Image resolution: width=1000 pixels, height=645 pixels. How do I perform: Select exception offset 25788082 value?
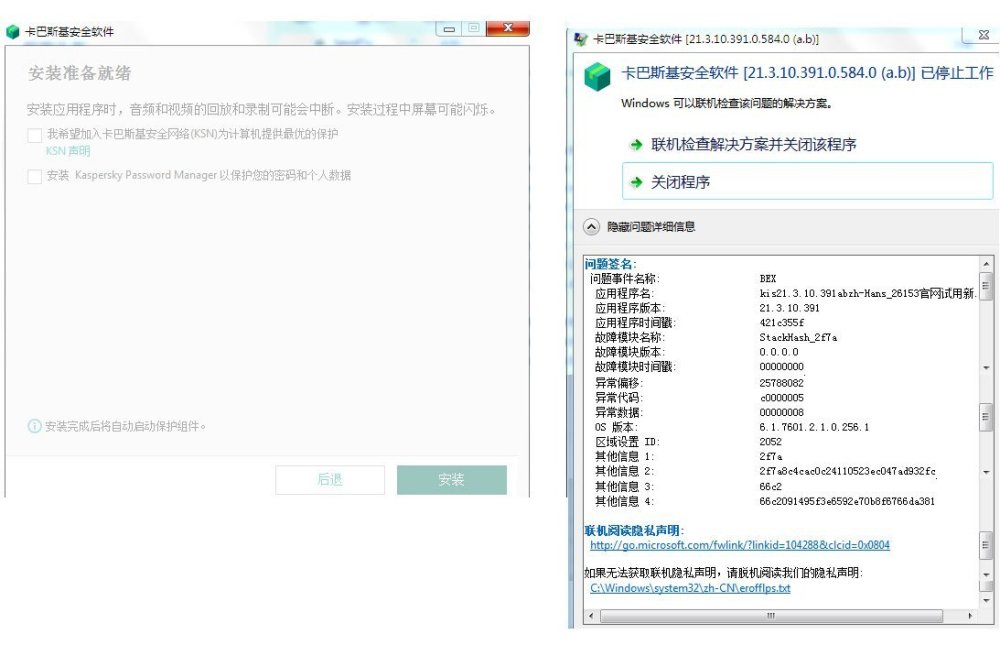click(x=781, y=383)
